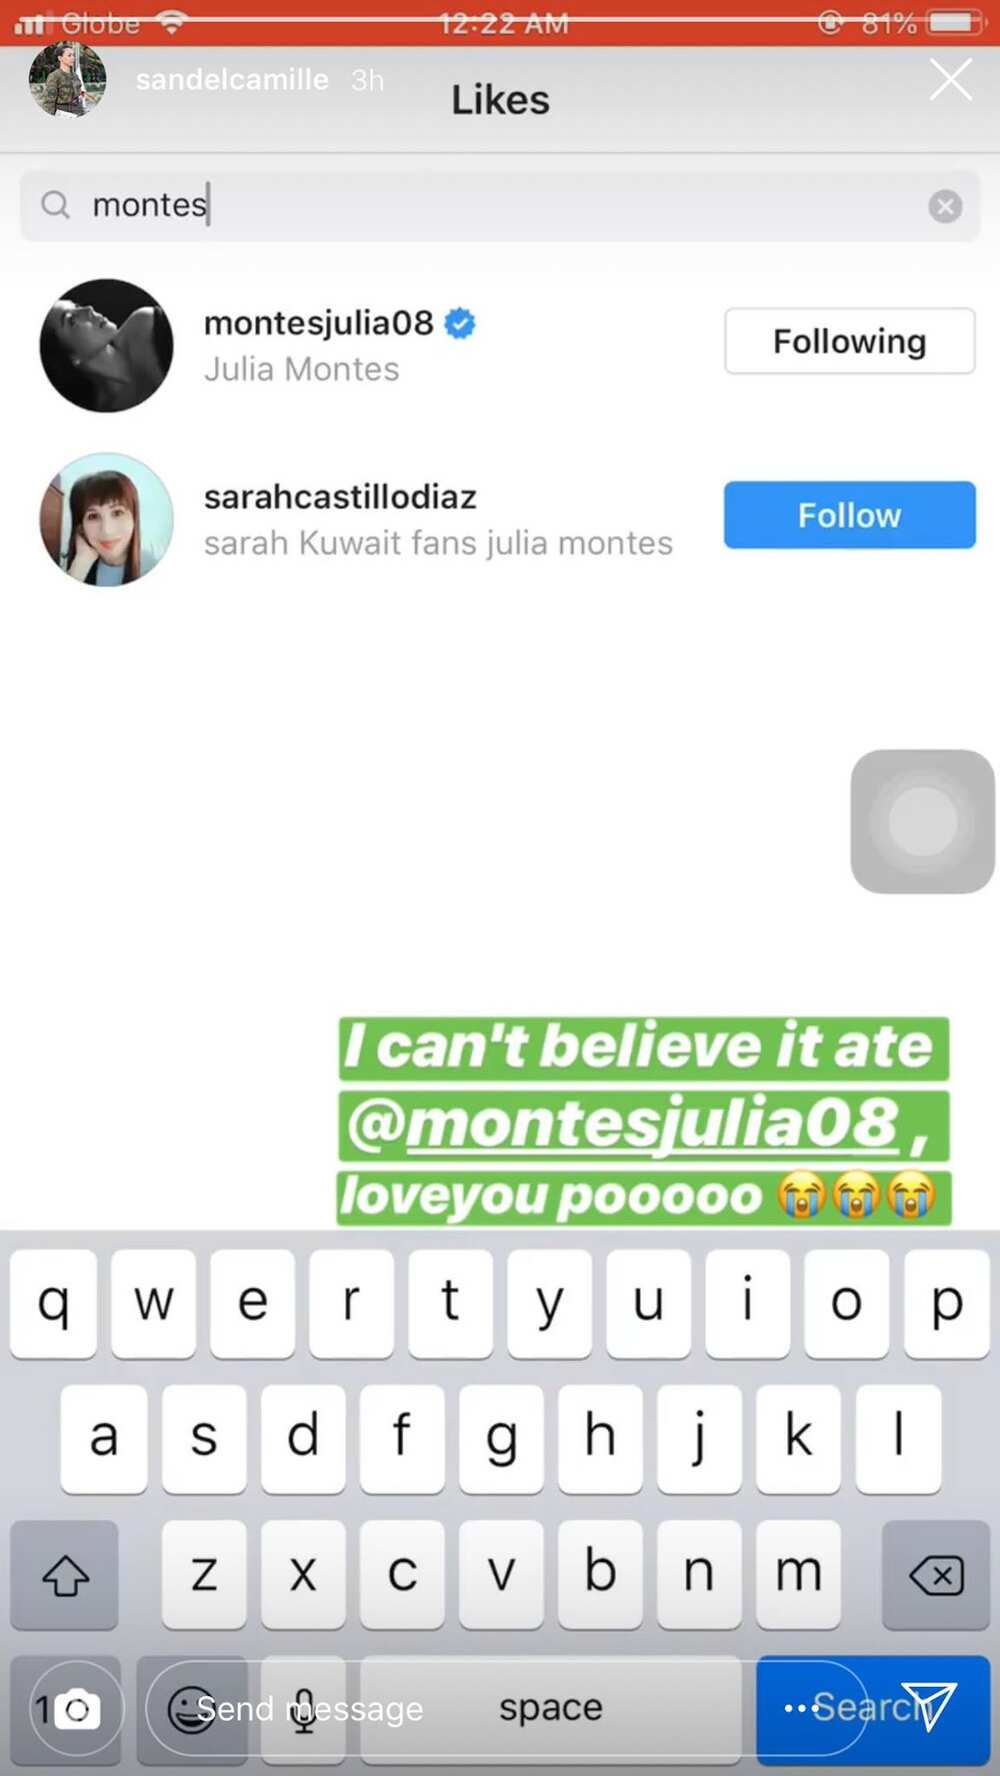Image resolution: width=1000 pixels, height=1776 pixels.
Task: Tap the sandelcamille username
Action: pyautogui.click(x=232, y=80)
